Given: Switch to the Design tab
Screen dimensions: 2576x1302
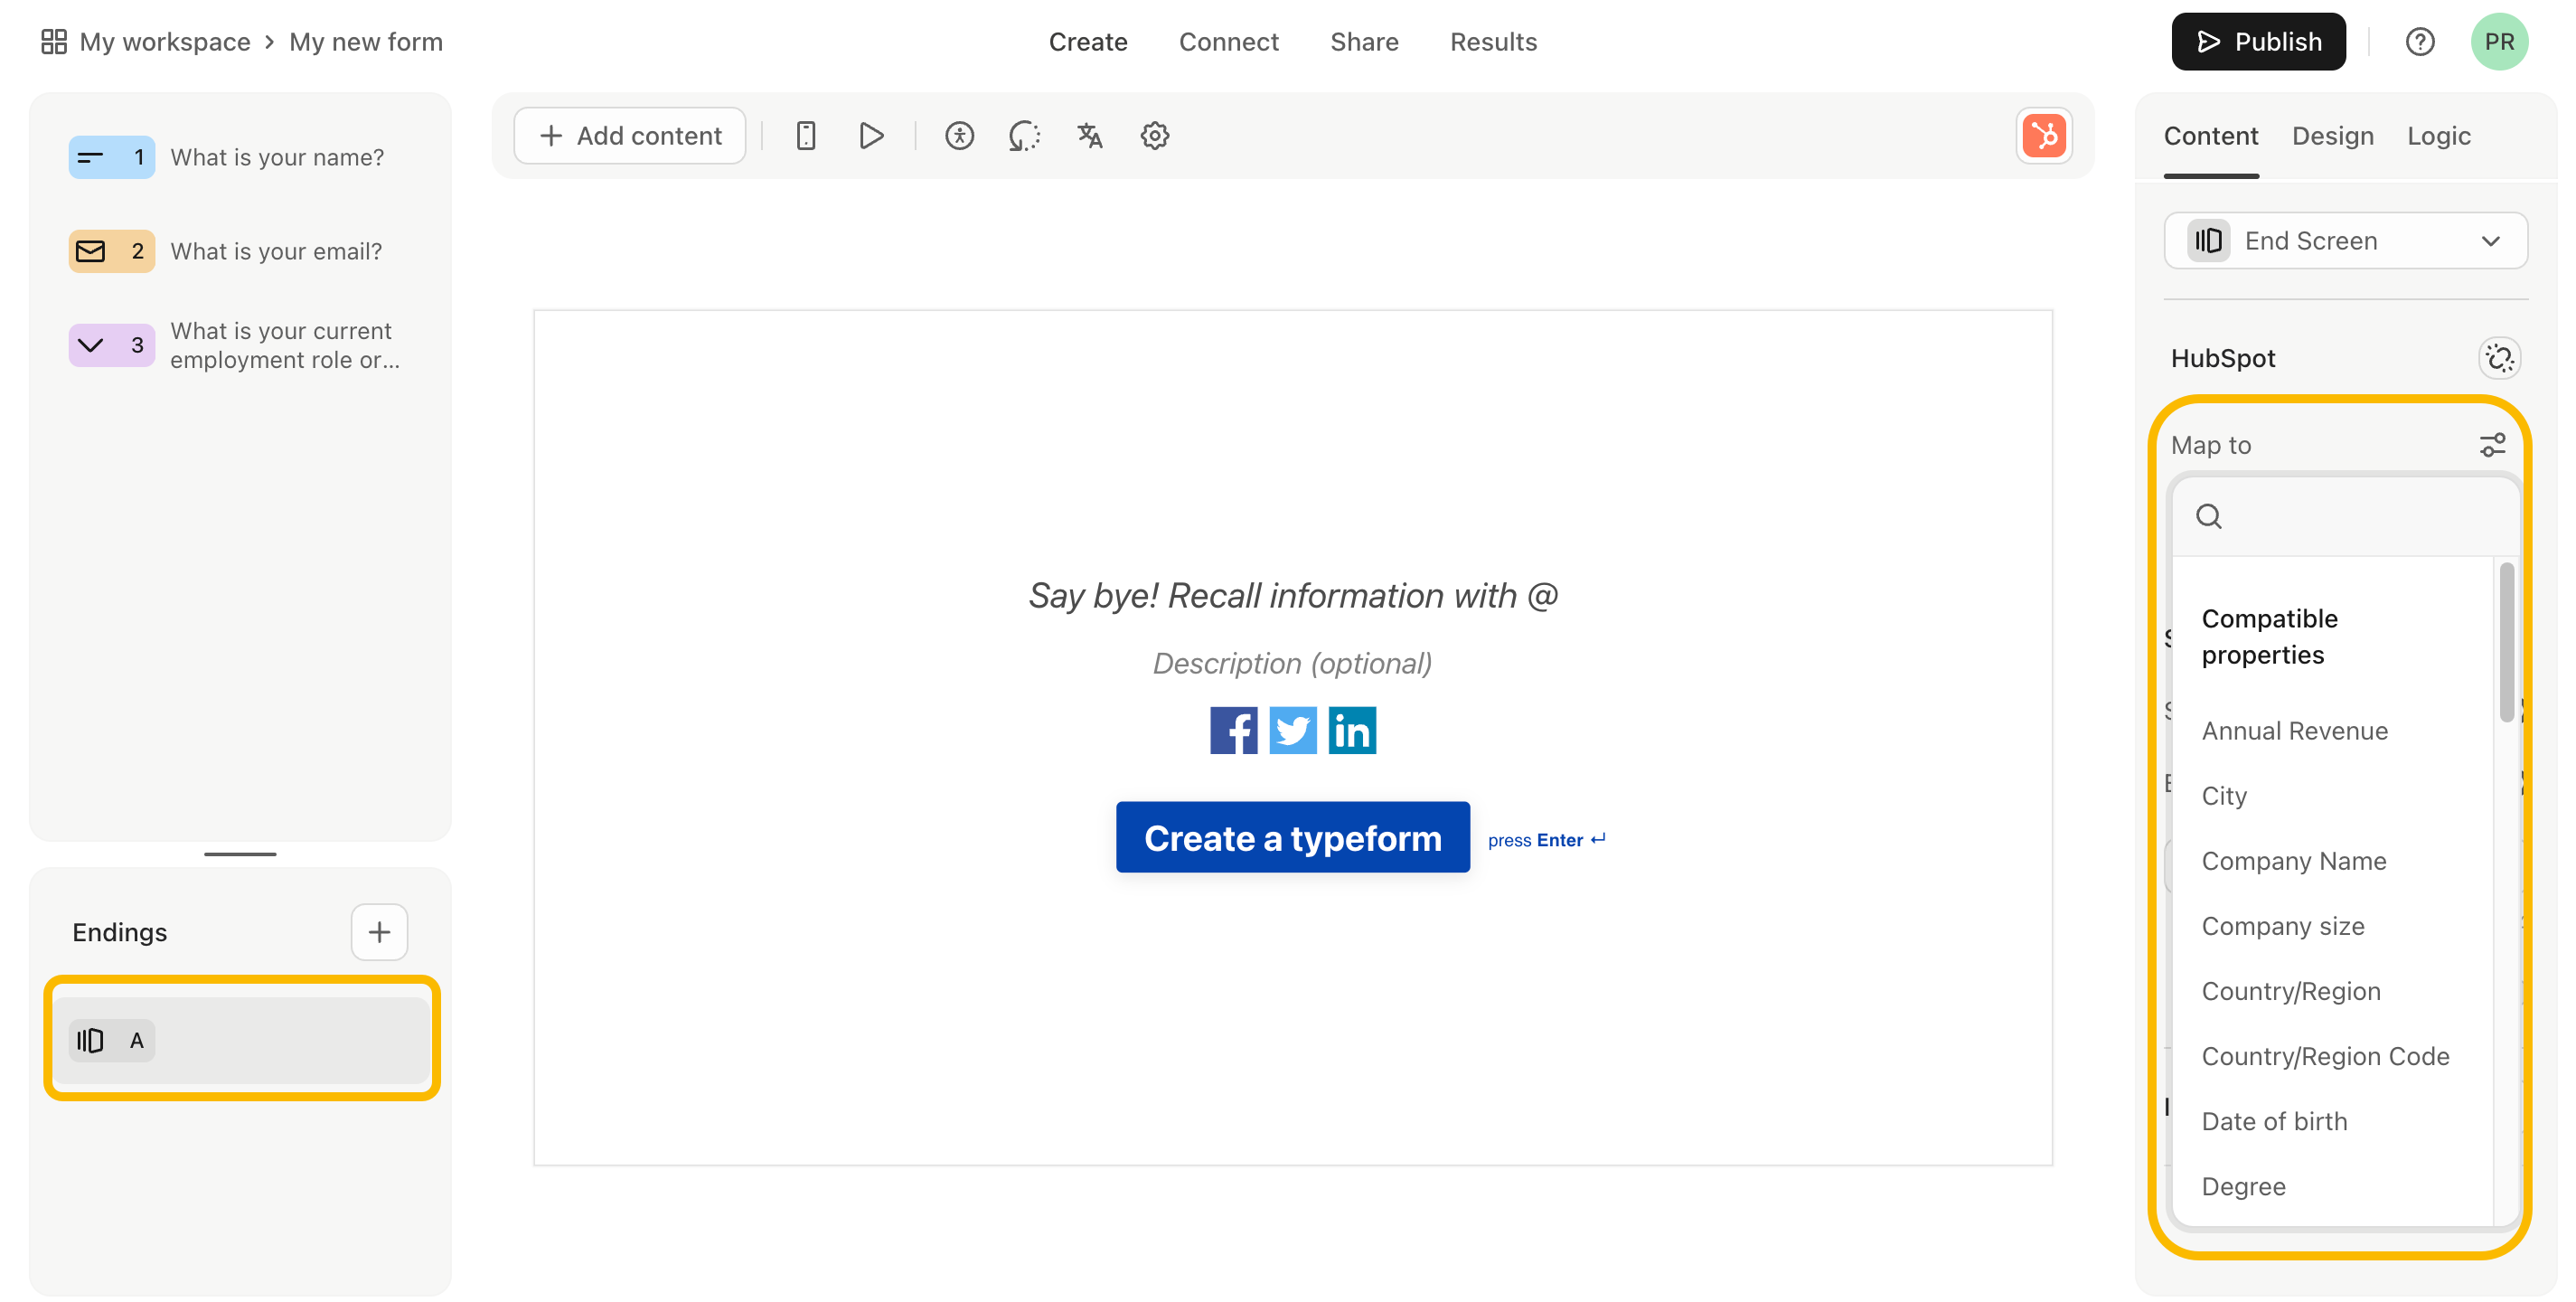Looking at the screenshot, I should click(2333, 136).
